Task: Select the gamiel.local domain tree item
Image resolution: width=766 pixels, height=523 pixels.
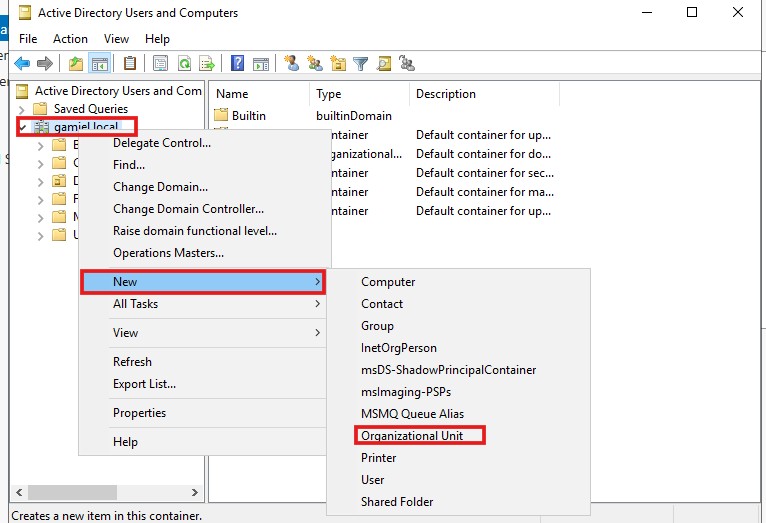Action: pos(86,127)
